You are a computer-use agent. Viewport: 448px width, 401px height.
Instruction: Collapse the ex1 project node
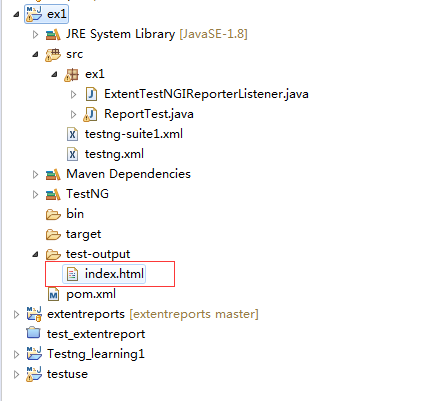tap(16, 14)
